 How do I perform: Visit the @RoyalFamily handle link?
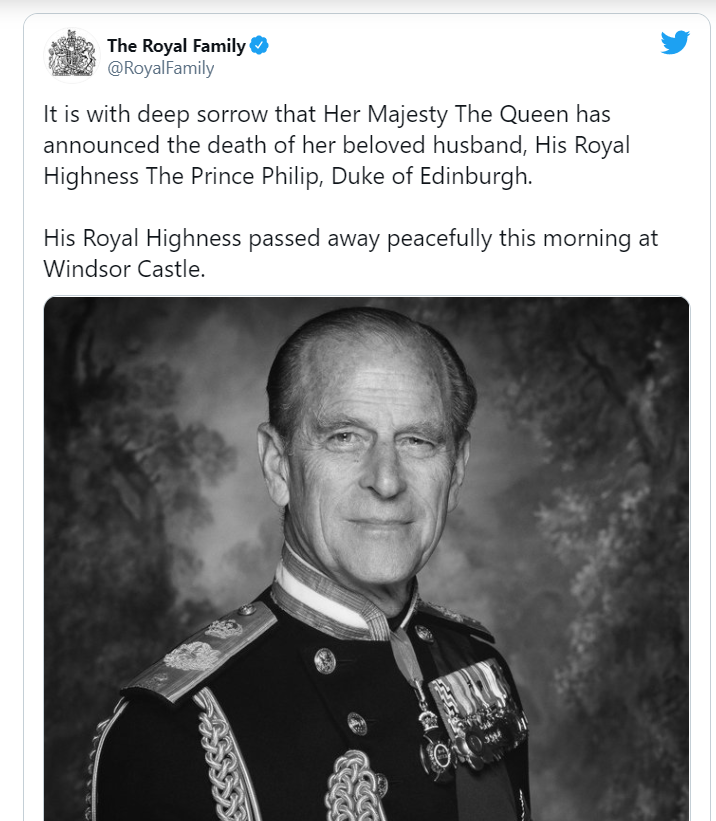(x=161, y=68)
